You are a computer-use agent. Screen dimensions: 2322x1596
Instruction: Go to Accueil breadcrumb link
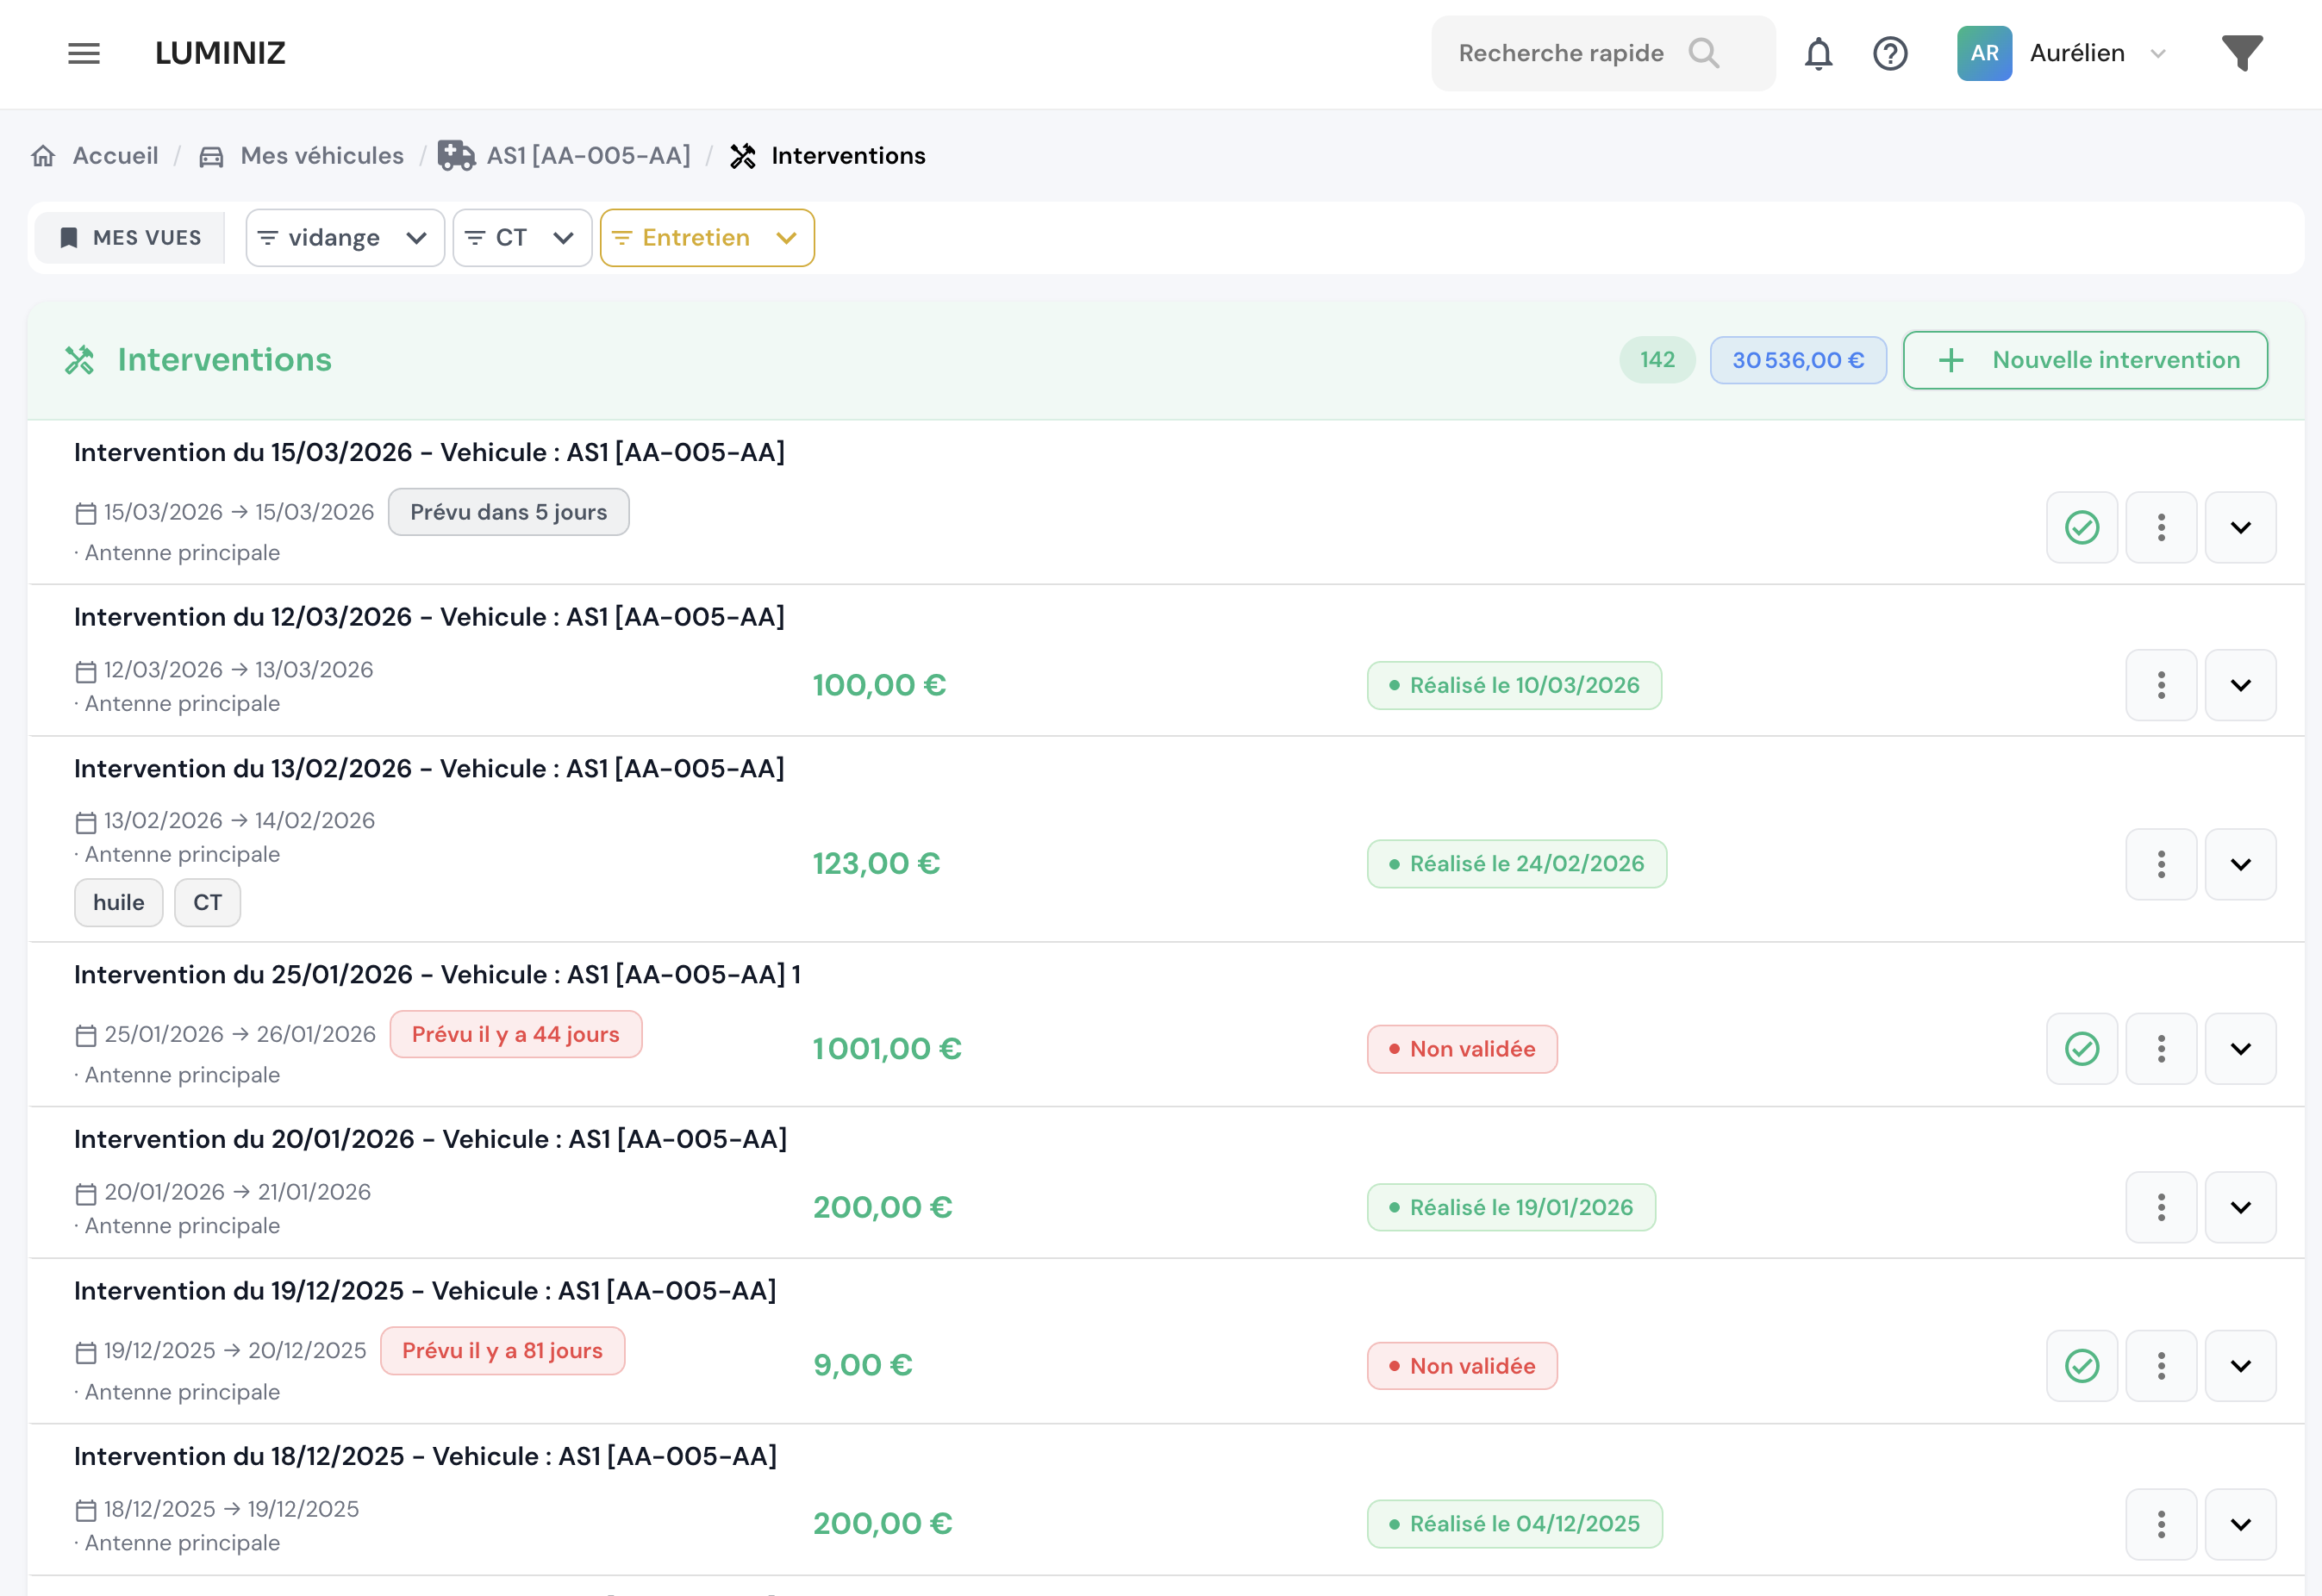click(115, 156)
